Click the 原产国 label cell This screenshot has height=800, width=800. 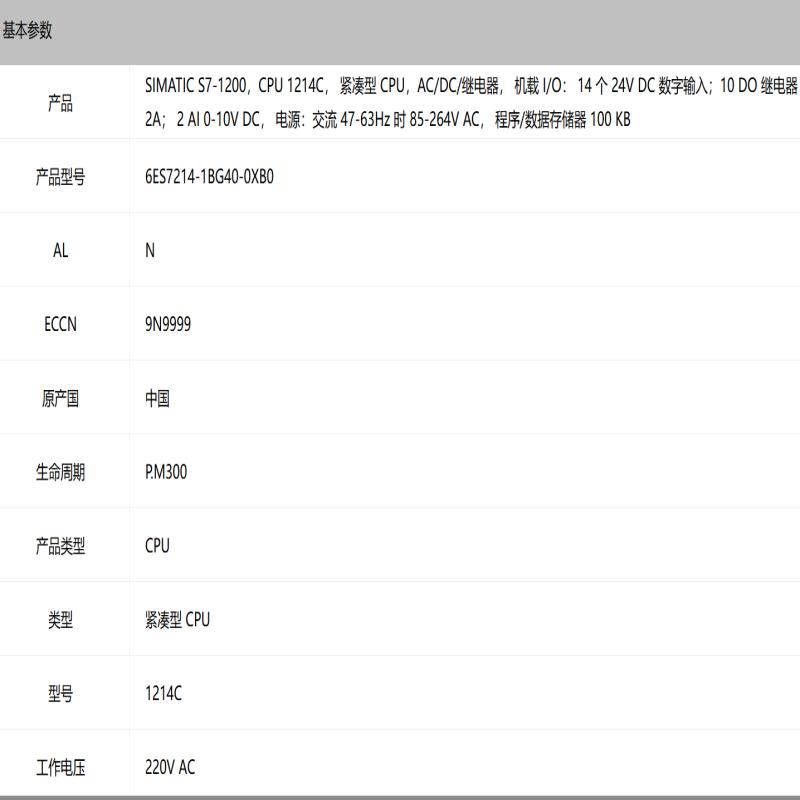coord(60,399)
